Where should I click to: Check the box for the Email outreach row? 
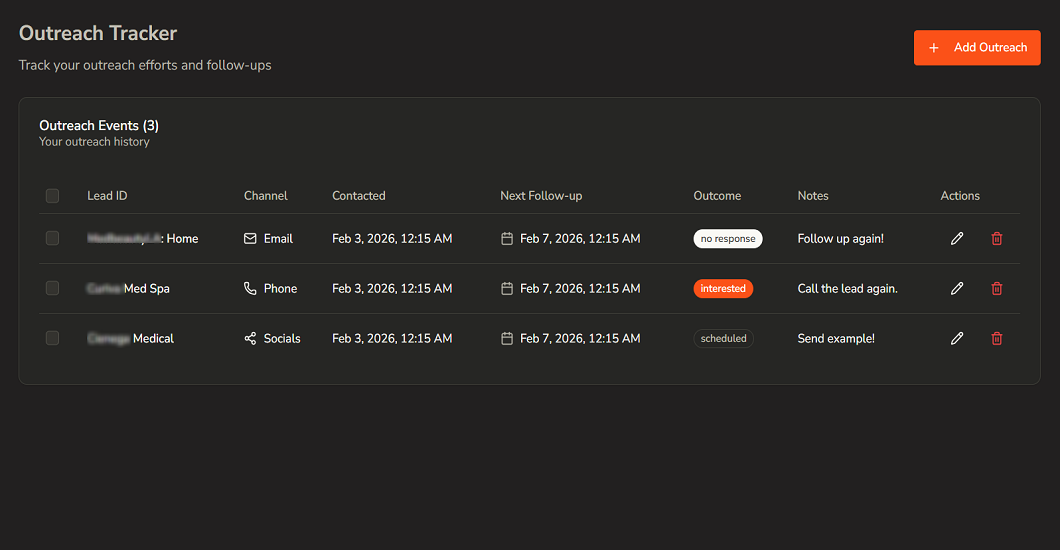[x=52, y=238]
